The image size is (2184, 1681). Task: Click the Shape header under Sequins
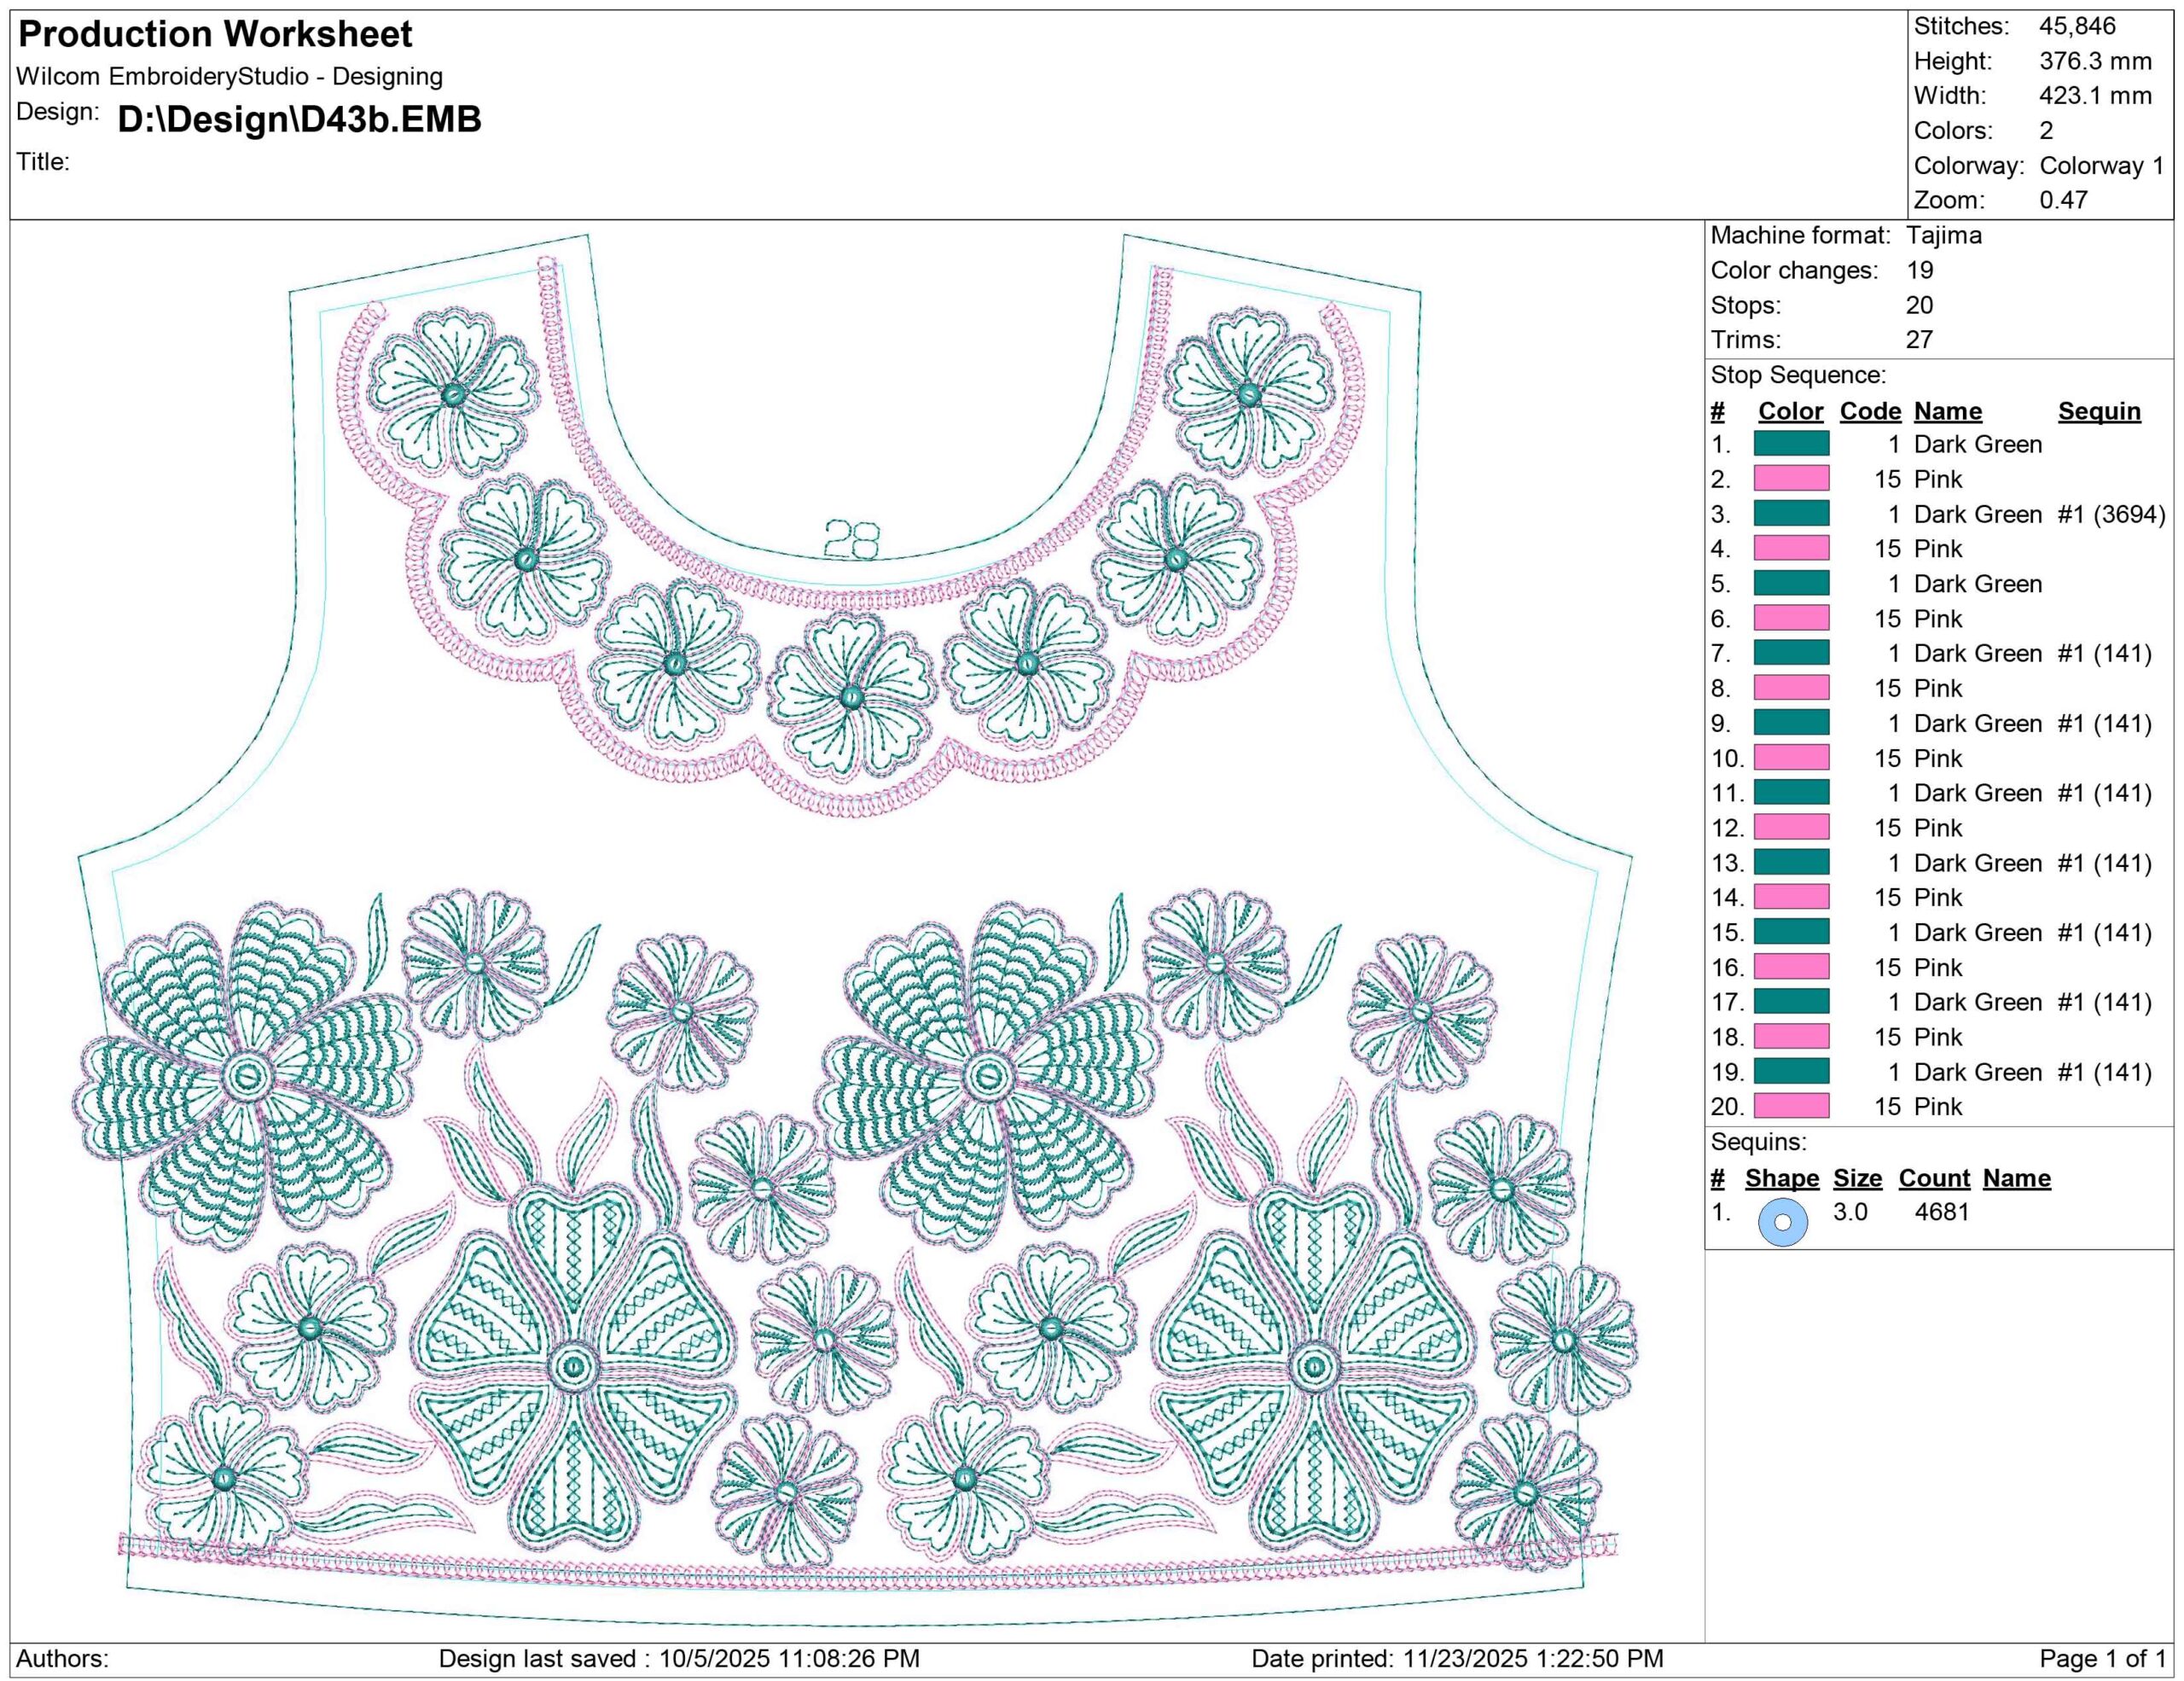1781,1178
